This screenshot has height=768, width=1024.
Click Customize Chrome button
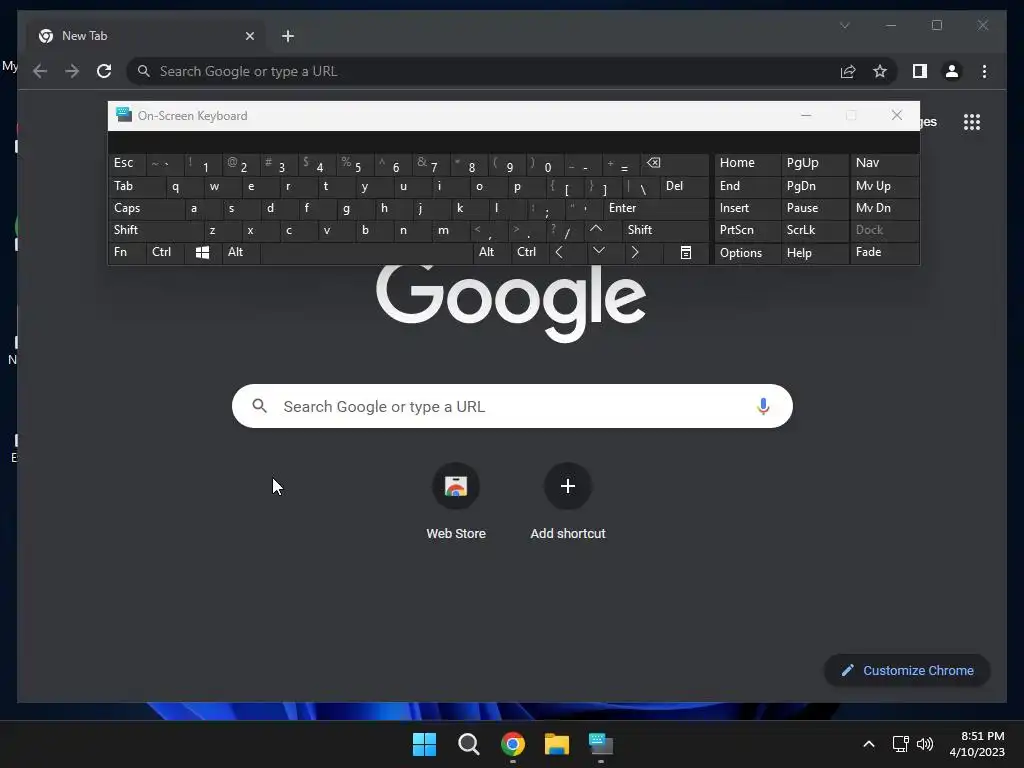click(x=908, y=671)
